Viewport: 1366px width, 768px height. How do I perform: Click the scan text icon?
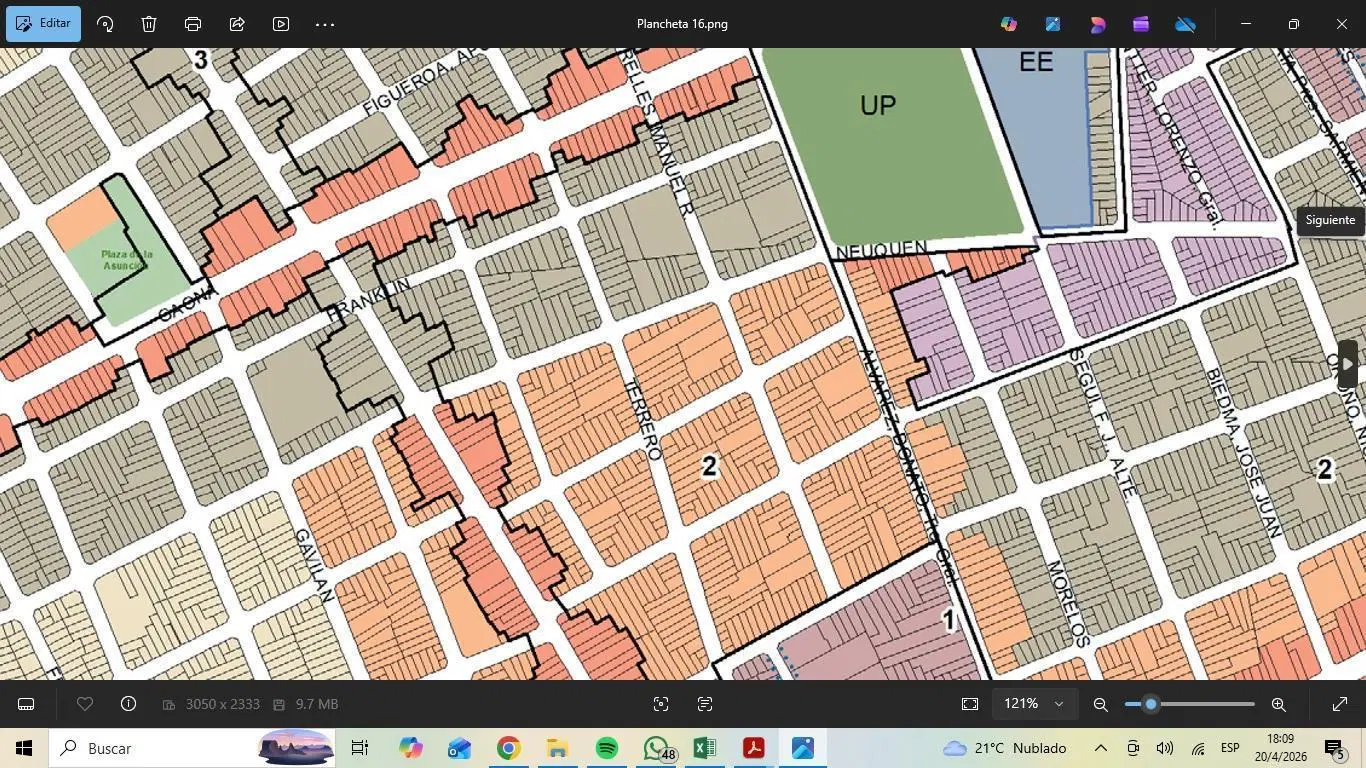click(705, 704)
